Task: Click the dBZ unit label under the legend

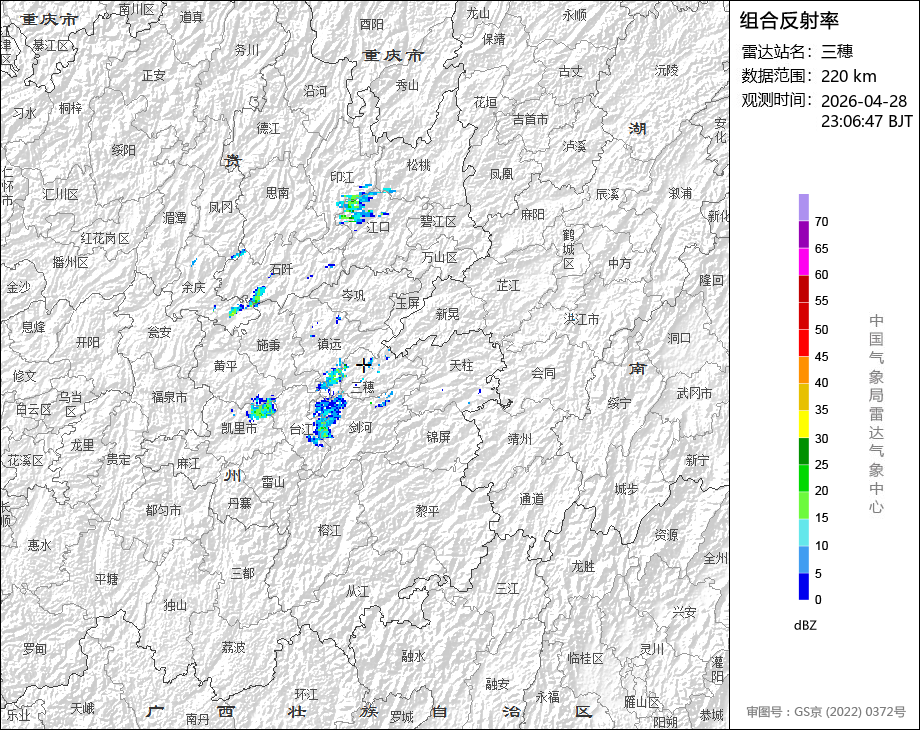Action: (x=805, y=625)
